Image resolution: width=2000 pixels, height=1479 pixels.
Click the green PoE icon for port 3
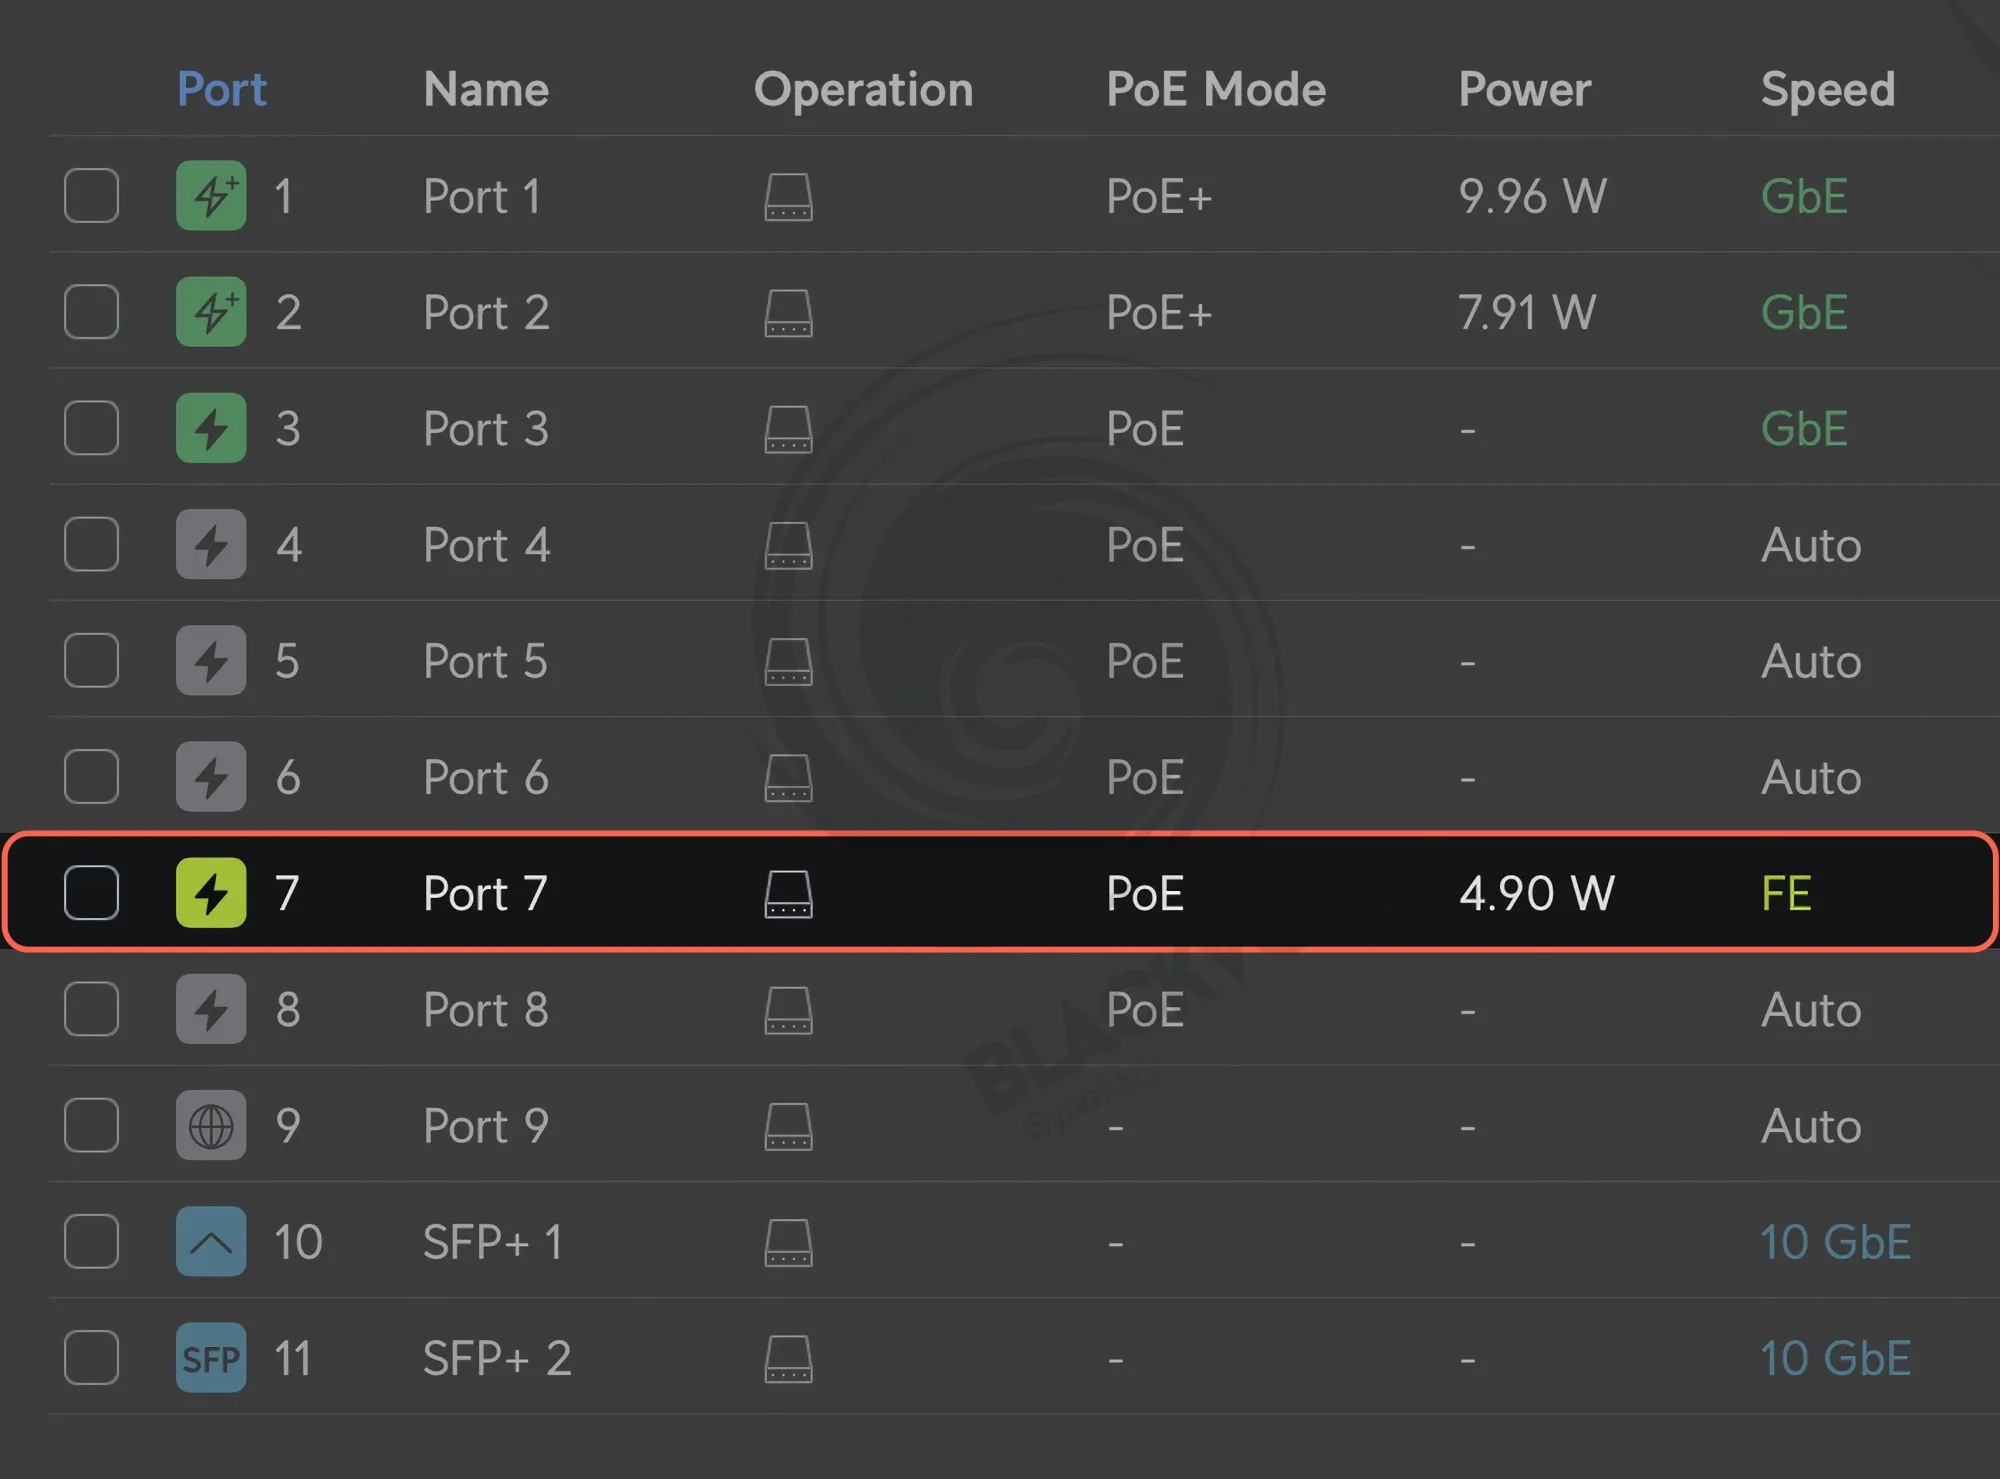211,428
